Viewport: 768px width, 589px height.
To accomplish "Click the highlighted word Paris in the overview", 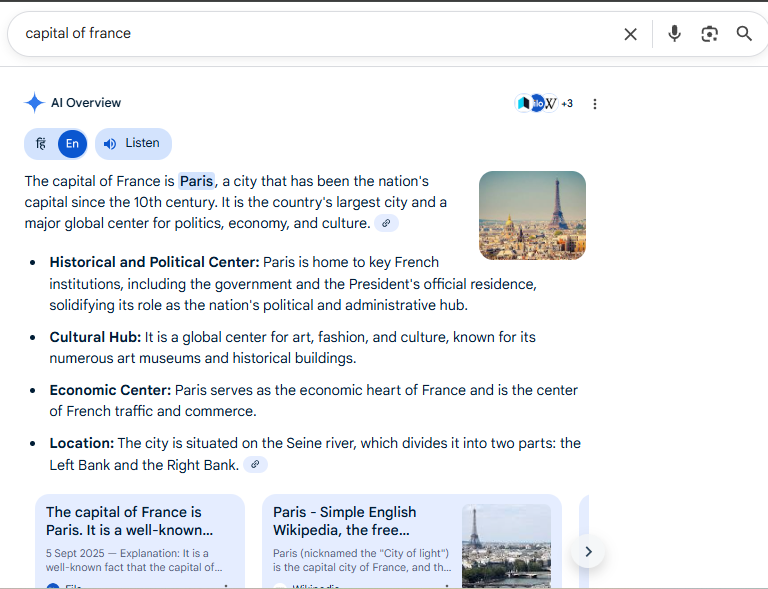I will (197, 181).
